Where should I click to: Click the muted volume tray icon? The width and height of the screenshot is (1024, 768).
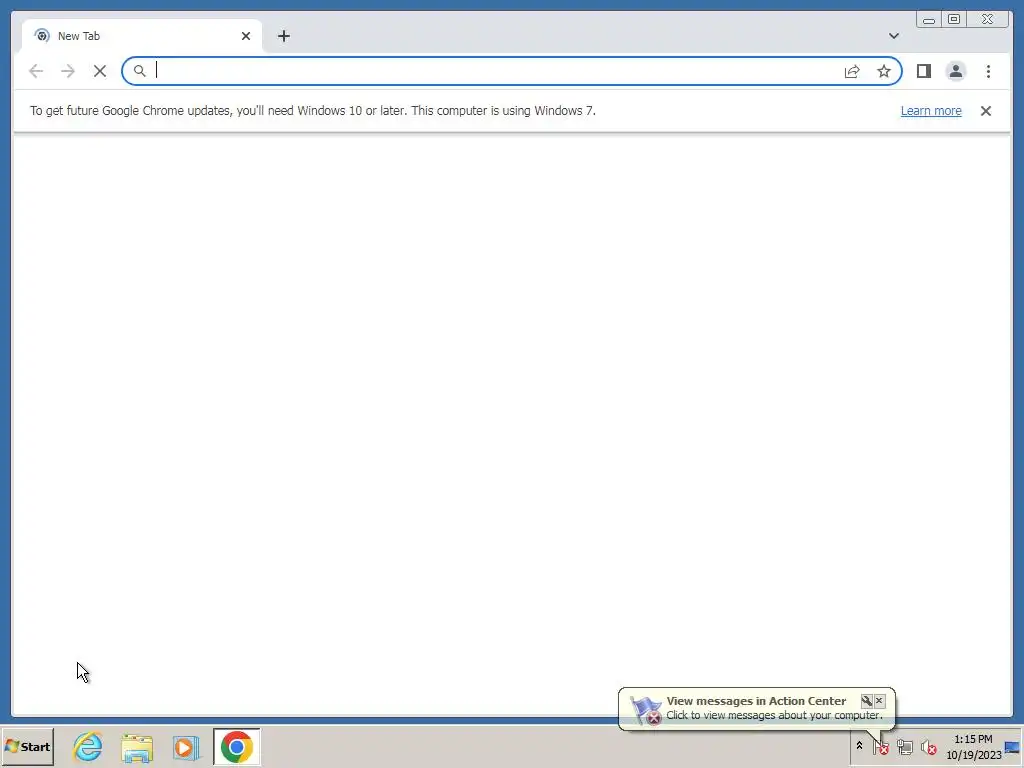pyautogui.click(x=928, y=746)
